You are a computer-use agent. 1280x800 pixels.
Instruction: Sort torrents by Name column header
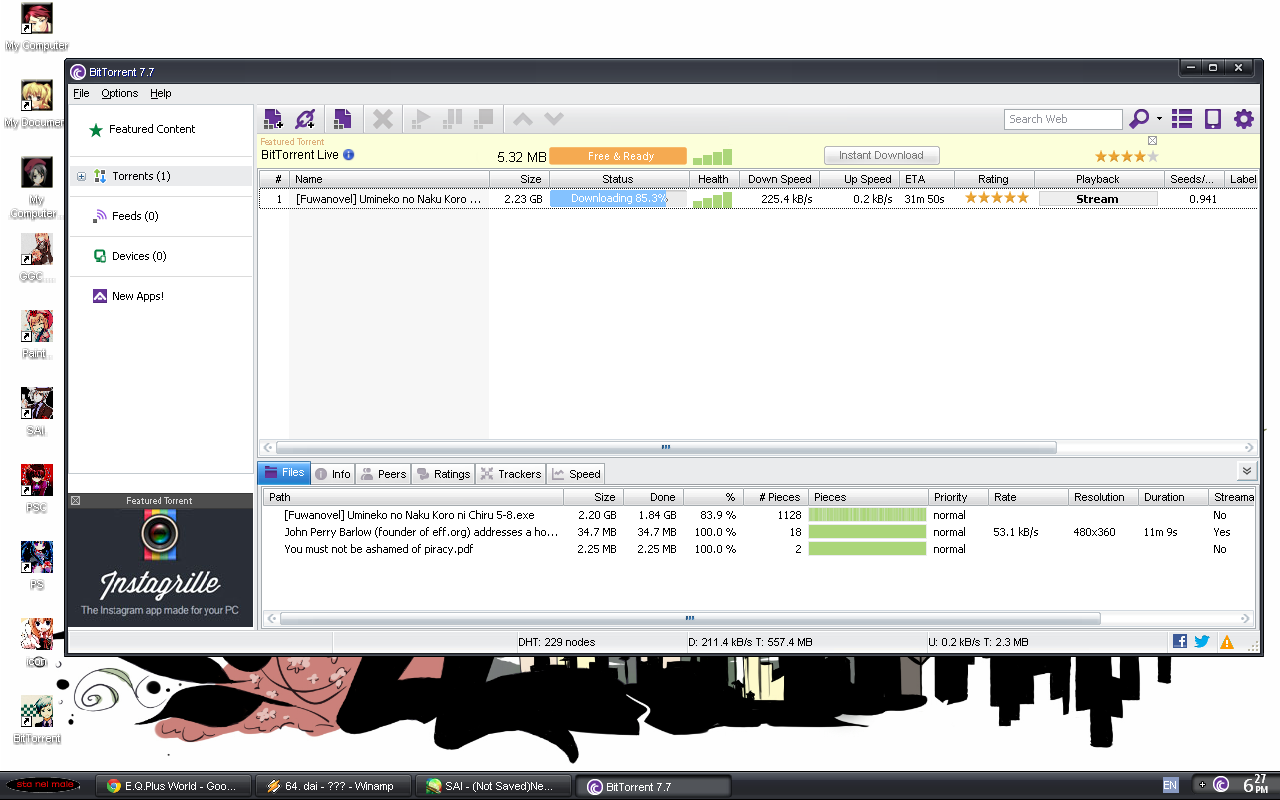[390, 179]
